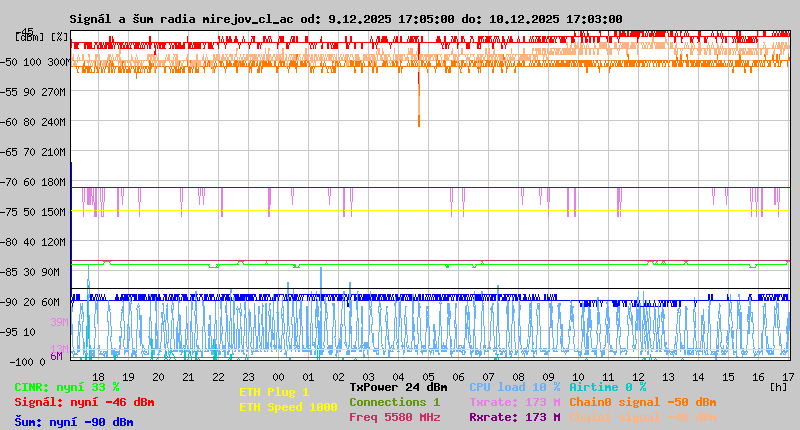This screenshot has height=430, width=800.
Task: Select the 'ETH Plug 1' legend text
Action: pos(274,392)
